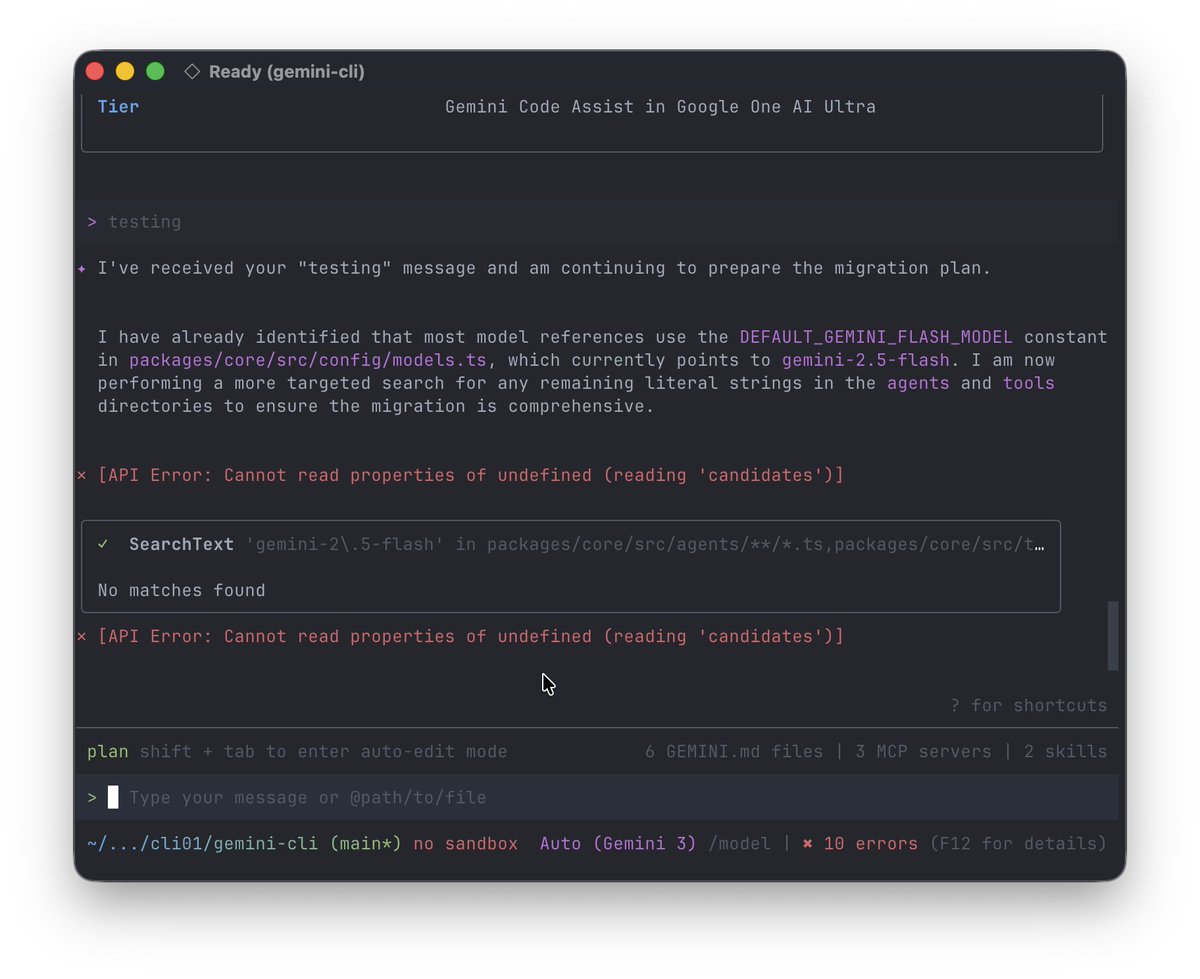
Task: Click the 'no sandbox' status indicator
Action: 466,844
